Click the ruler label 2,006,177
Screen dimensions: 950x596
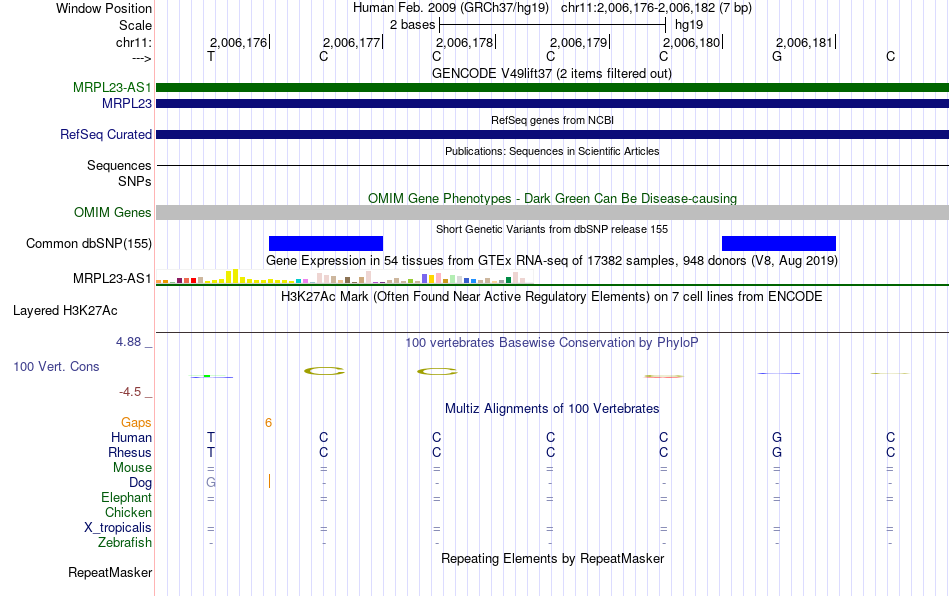tap(351, 42)
